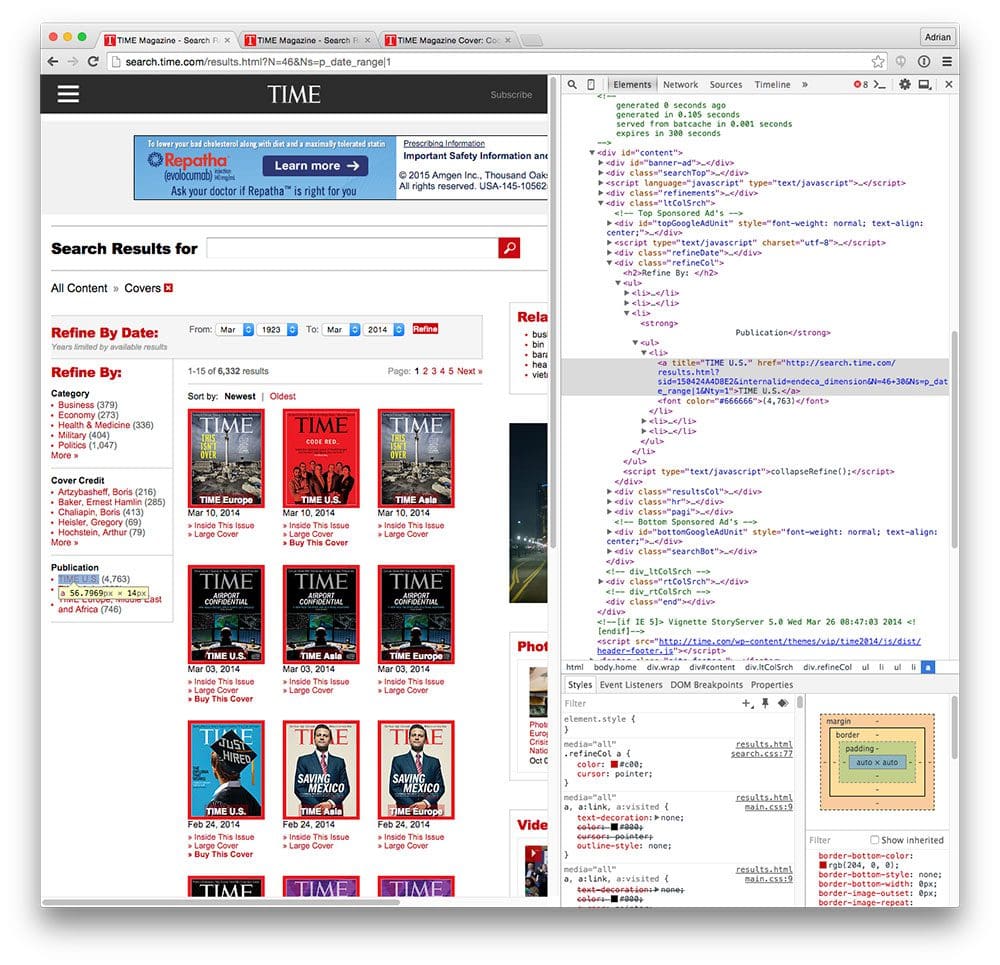Click the red Refine button
The height and width of the screenshot is (965, 1000).
pyautogui.click(x=425, y=329)
